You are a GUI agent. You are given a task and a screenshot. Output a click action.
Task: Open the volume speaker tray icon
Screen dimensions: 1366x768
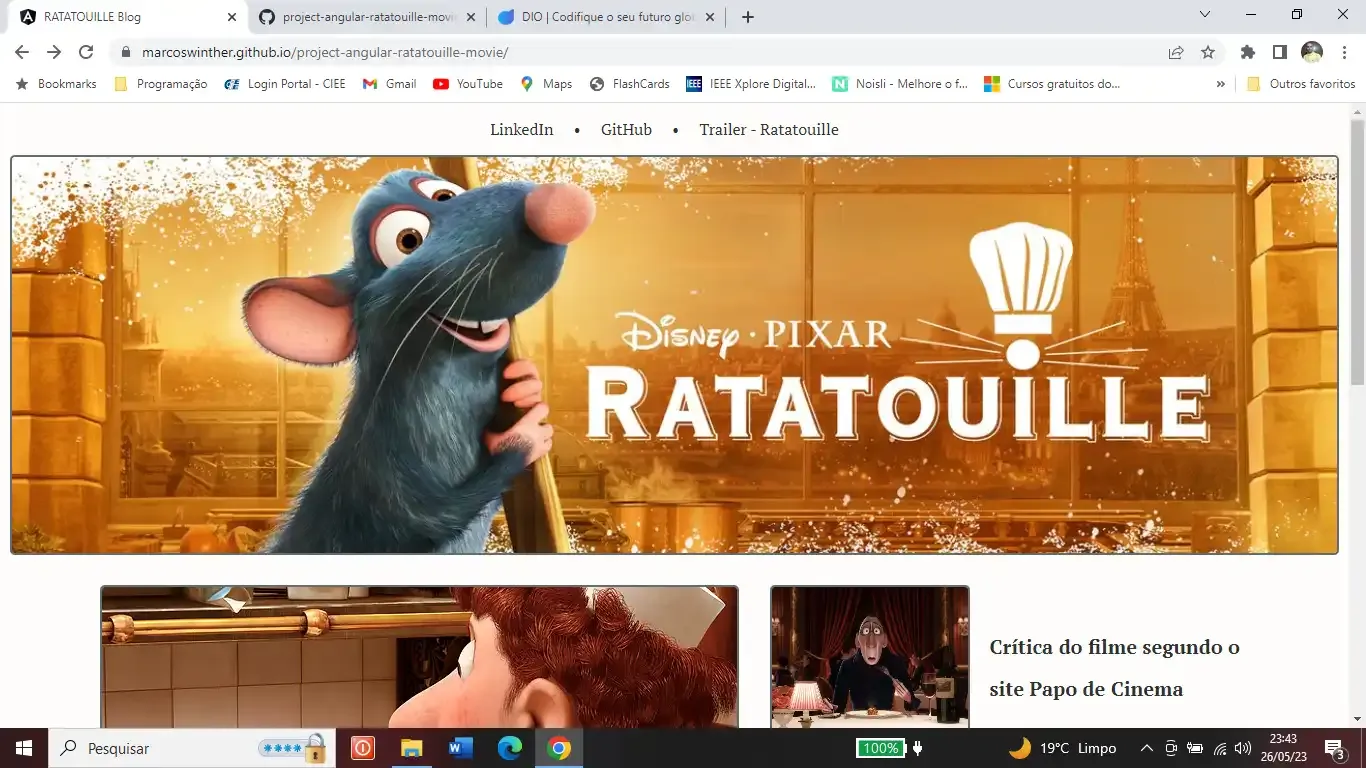coord(1243,748)
